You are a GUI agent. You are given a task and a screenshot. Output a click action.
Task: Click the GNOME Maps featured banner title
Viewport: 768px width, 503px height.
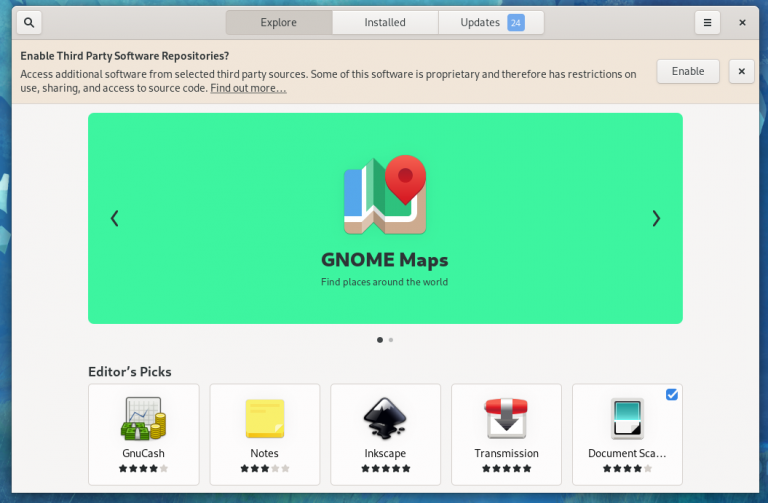tap(385, 260)
